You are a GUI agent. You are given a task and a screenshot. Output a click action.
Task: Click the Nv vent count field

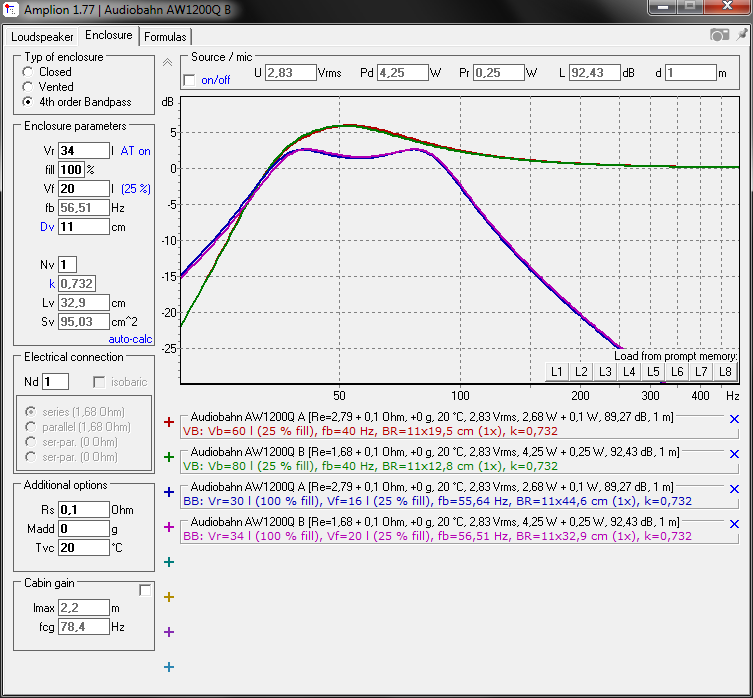click(67, 264)
